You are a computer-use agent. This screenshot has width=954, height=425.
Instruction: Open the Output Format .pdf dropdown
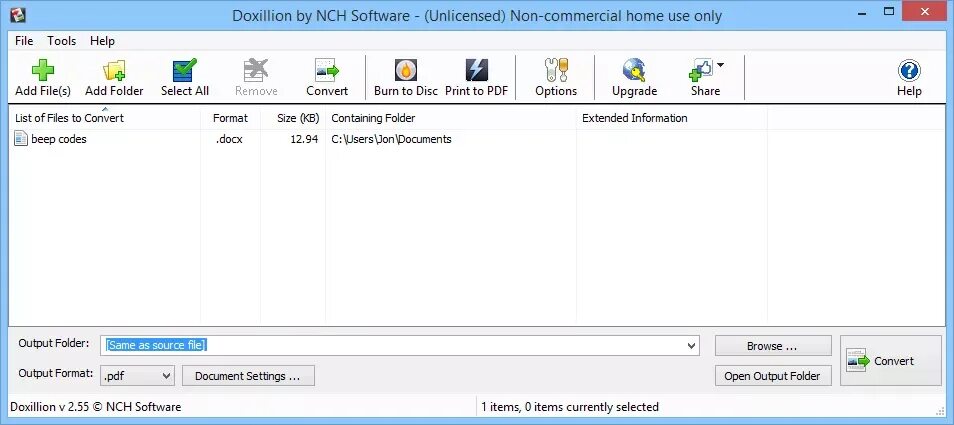pos(138,376)
